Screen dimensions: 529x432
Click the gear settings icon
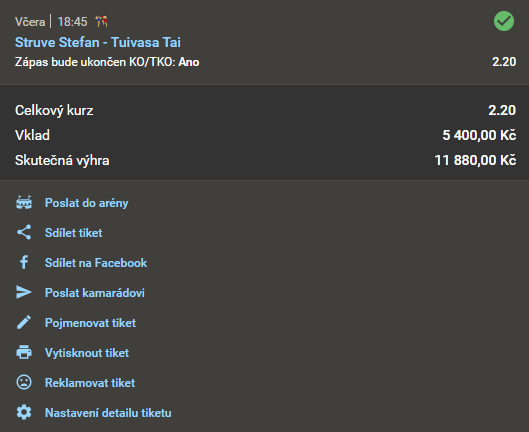pos(24,412)
